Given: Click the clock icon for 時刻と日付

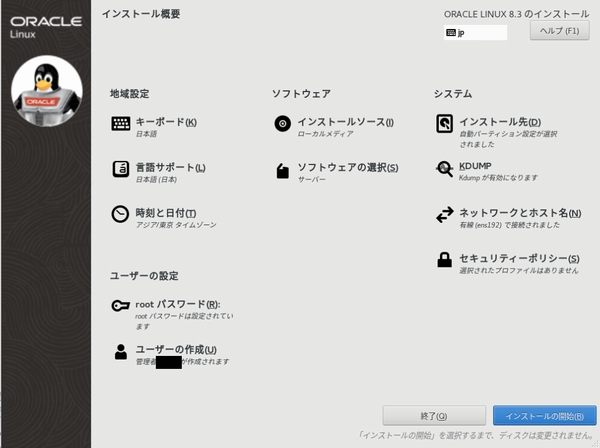Looking at the screenshot, I should [x=120, y=214].
